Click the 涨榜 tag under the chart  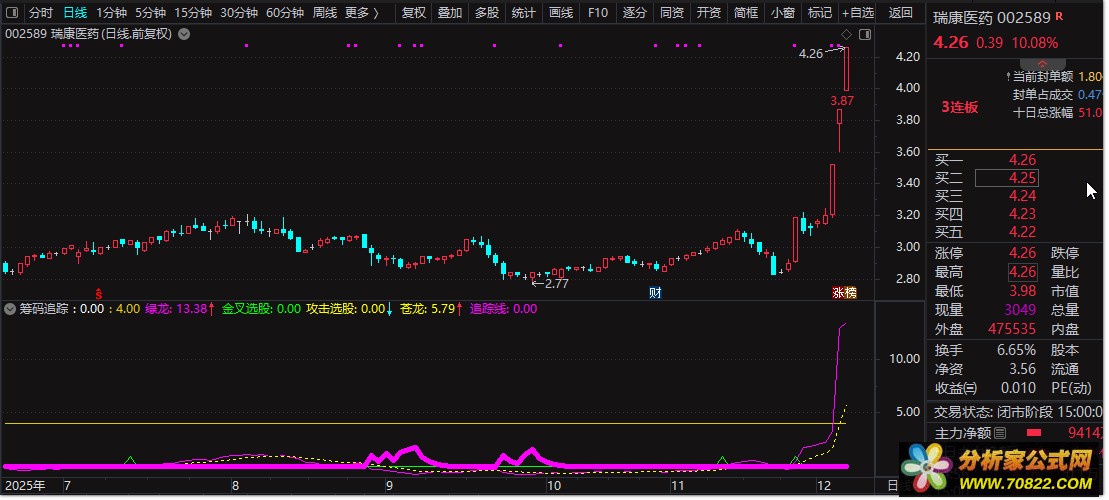(x=844, y=293)
